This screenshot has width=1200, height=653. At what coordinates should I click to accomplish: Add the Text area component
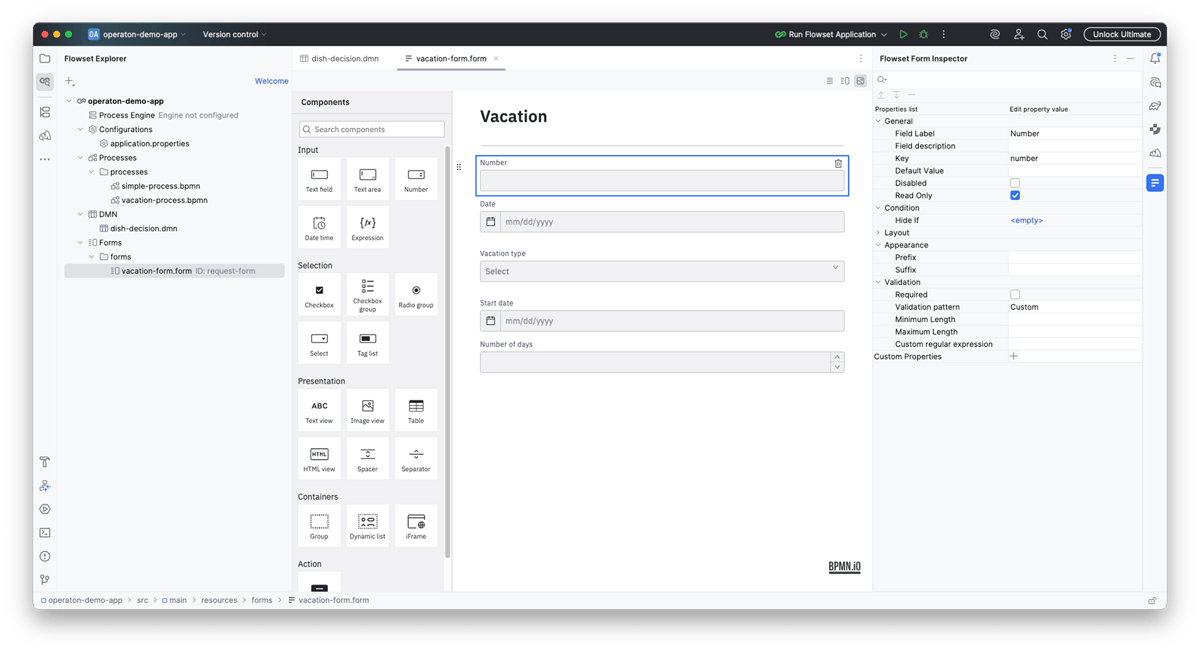click(368, 179)
